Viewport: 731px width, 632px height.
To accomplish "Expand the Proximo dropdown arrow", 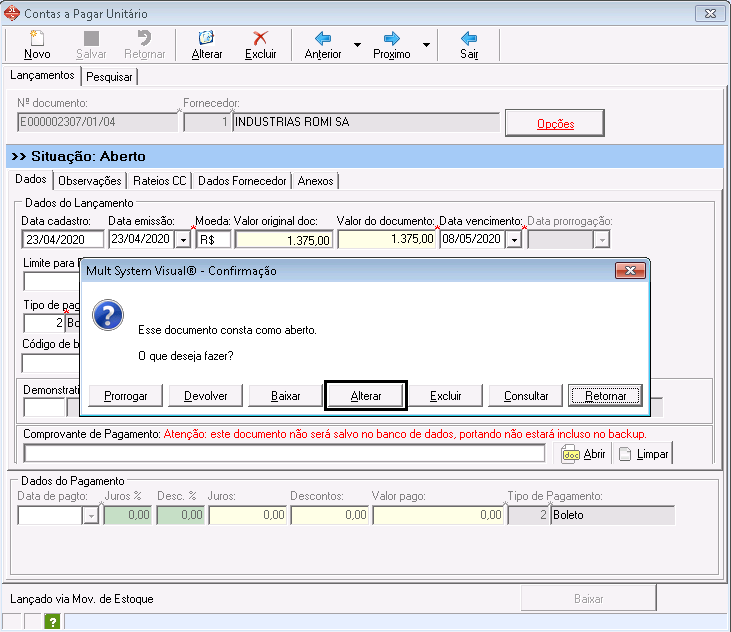I will click(x=426, y=46).
